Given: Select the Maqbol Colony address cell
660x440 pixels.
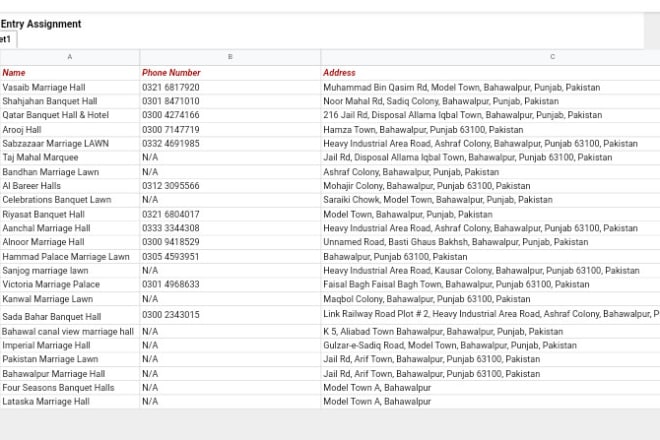Looking at the screenshot, I should (490, 299).
